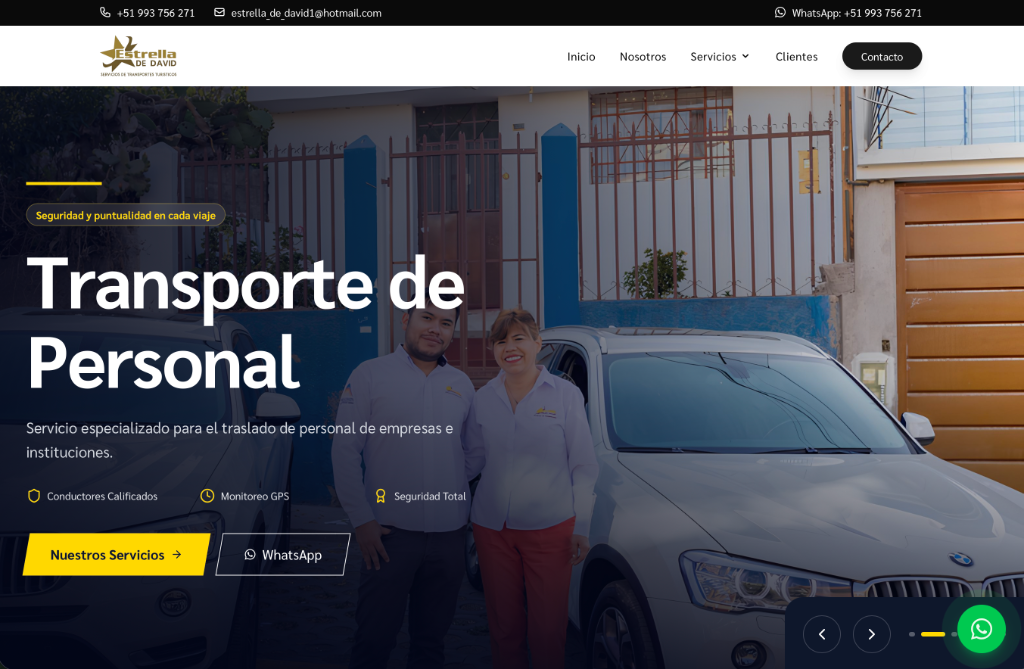1024x669 pixels.
Task: Click the email envelope icon
Action: (219, 12)
